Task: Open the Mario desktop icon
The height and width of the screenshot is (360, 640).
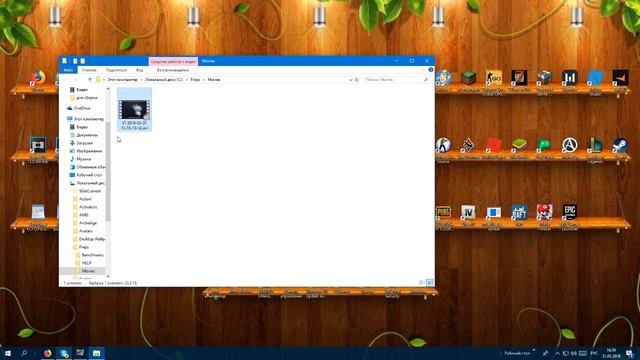Action: click(x=544, y=212)
